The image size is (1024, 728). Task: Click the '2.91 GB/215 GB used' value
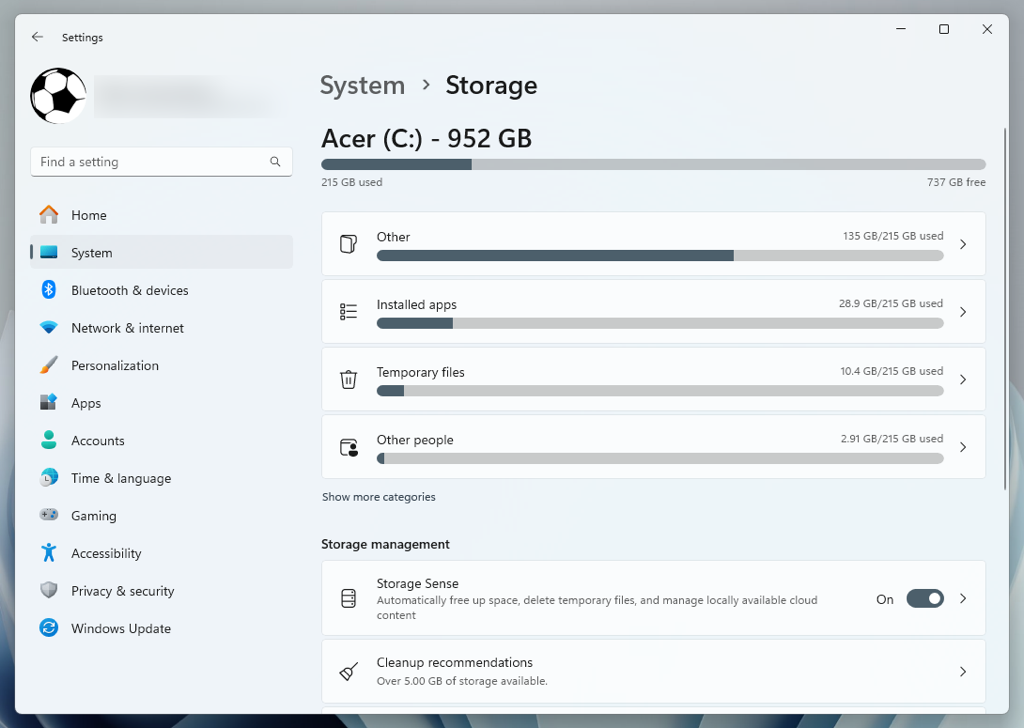coord(891,439)
